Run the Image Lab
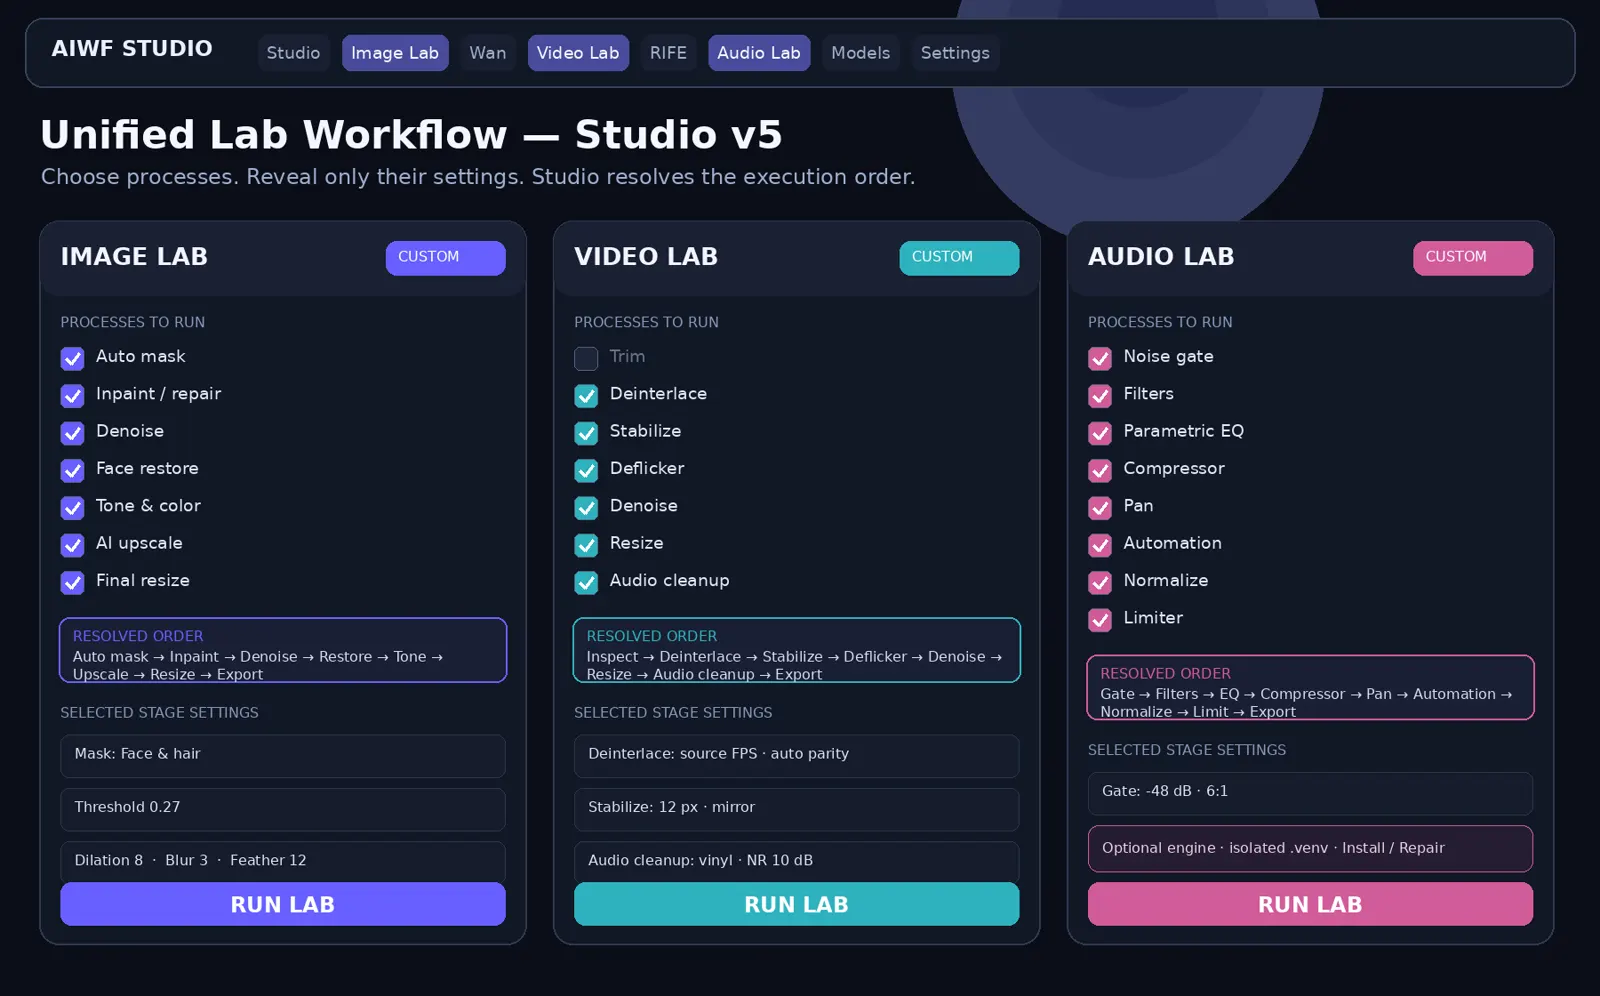 click(x=283, y=904)
